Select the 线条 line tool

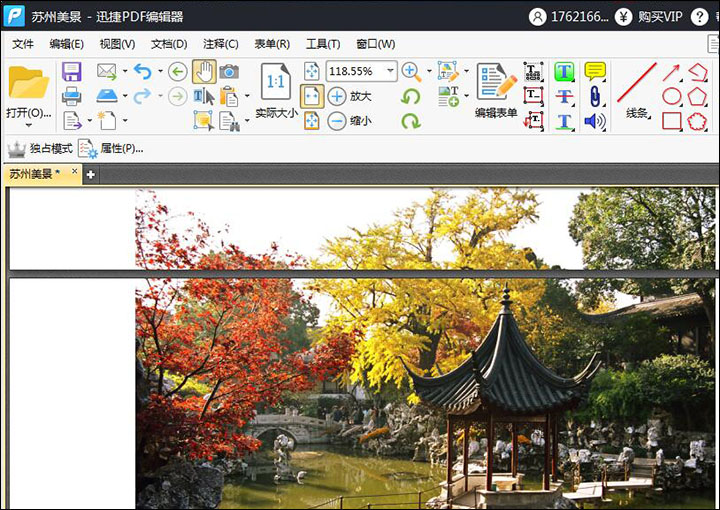pyautogui.click(x=638, y=90)
